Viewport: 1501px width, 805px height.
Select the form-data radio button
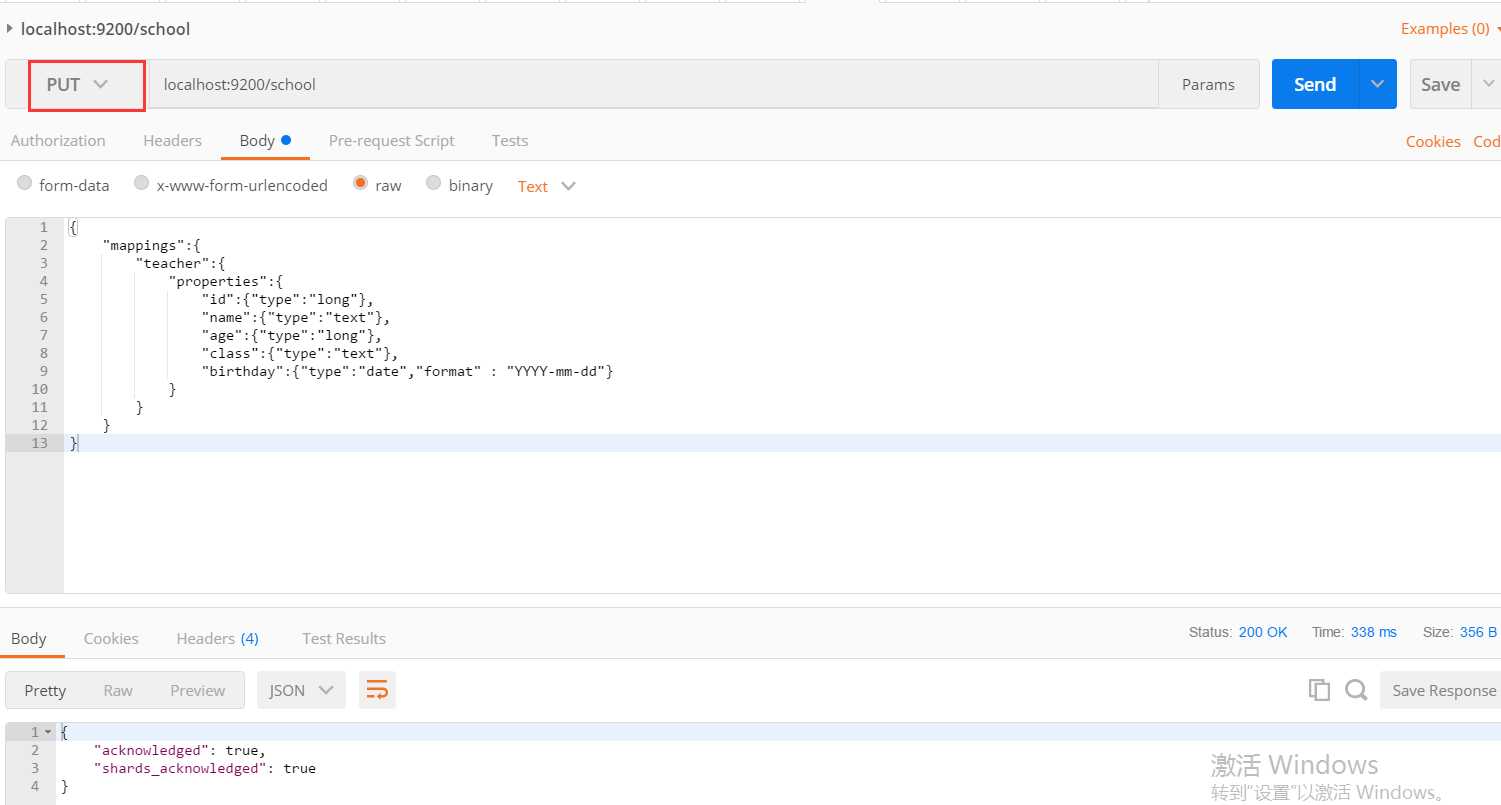pyautogui.click(x=25, y=183)
